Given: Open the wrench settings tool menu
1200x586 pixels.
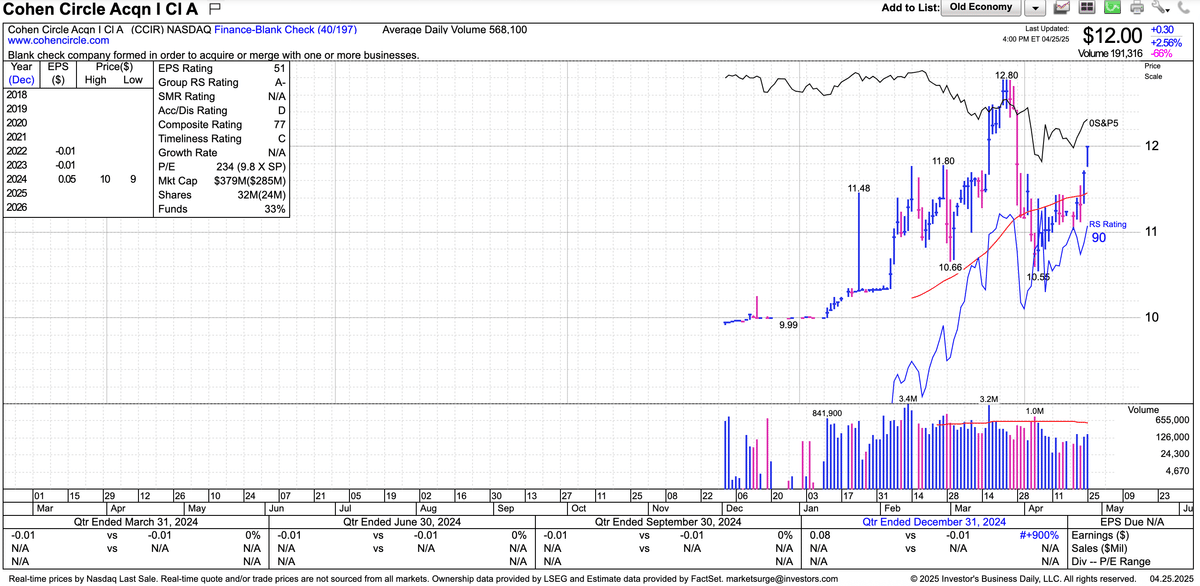Looking at the screenshot, I should point(1160,8).
